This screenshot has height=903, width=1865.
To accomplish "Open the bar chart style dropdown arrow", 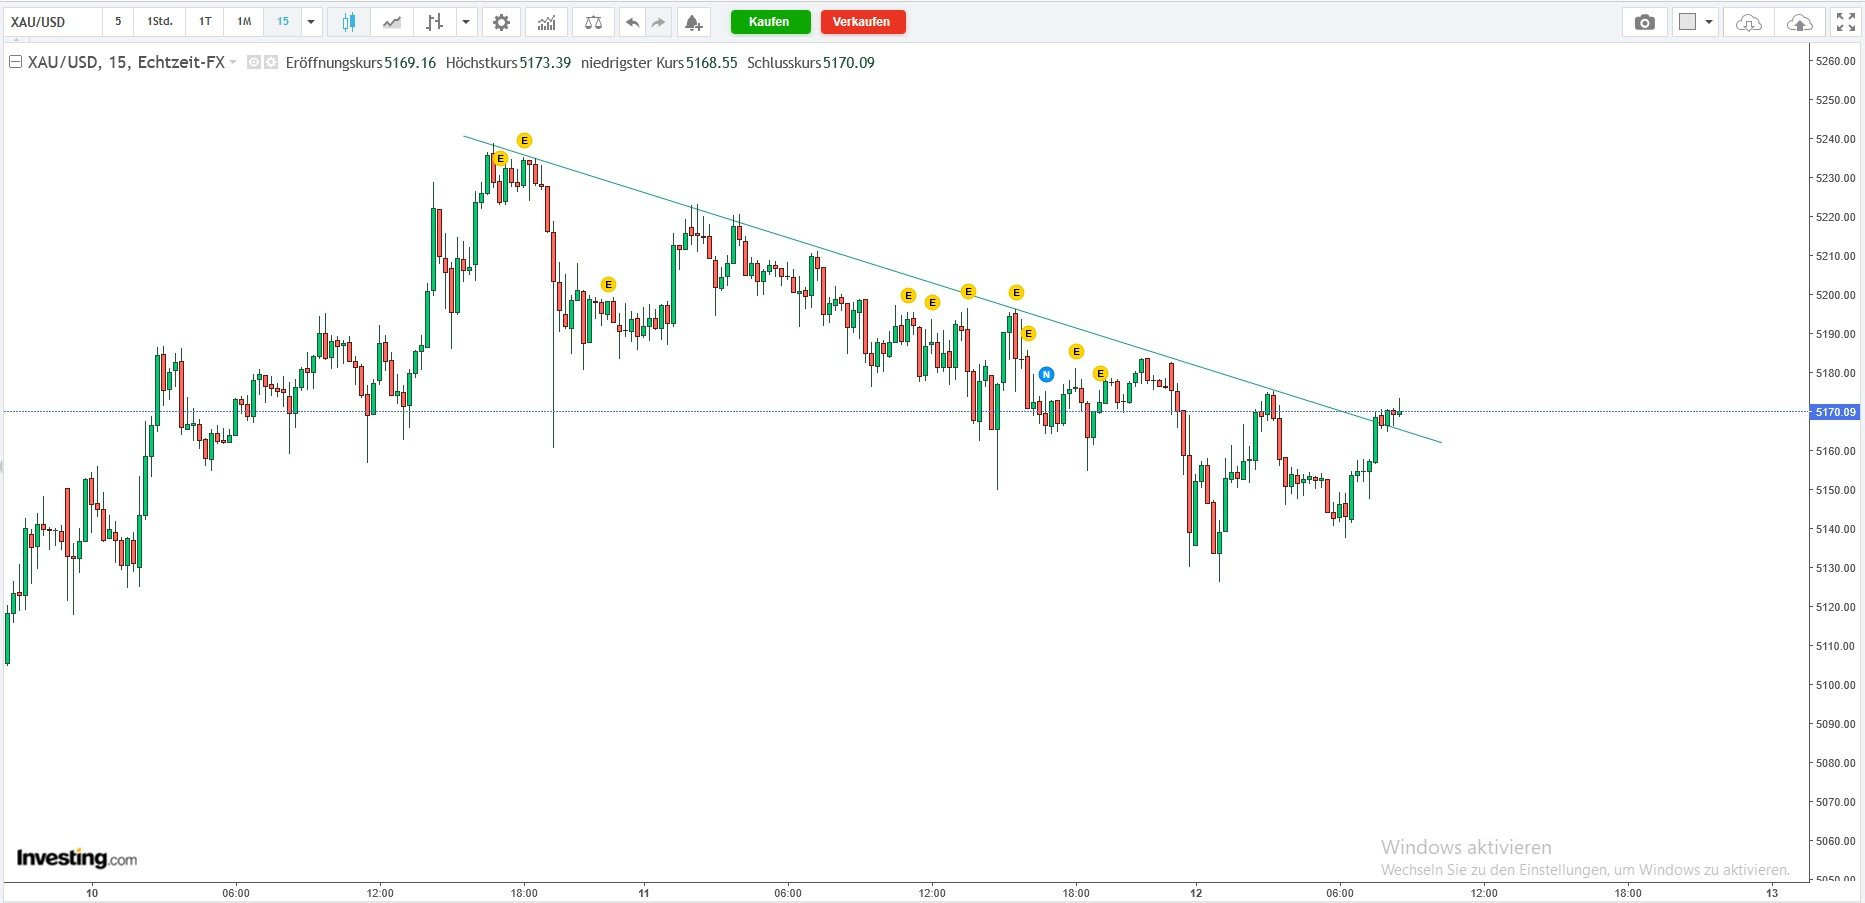I will (466, 22).
